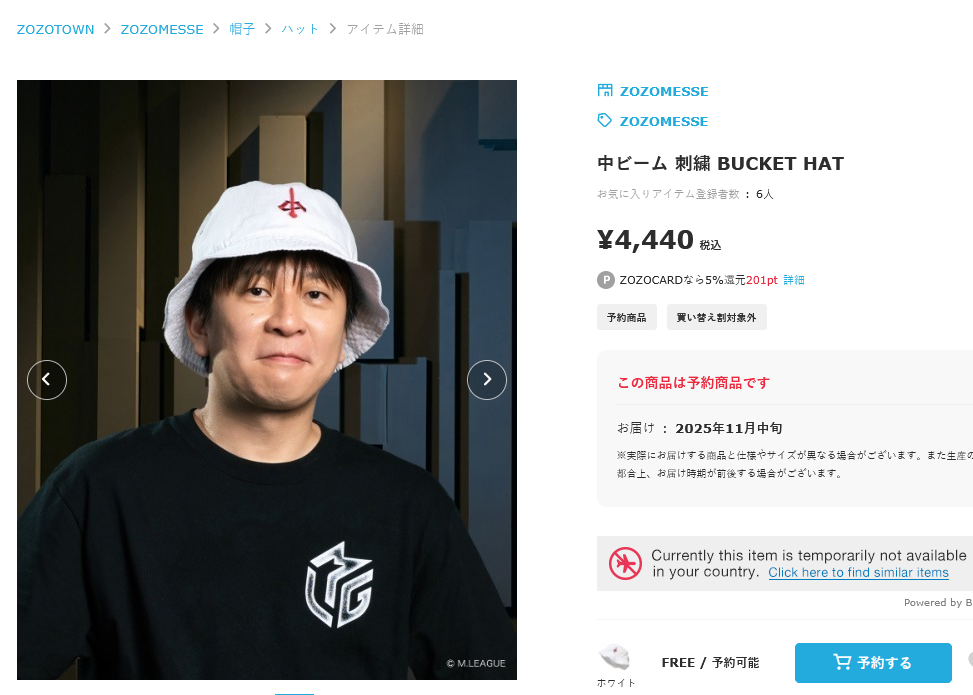This screenshot has width=973, height=695.
Task: Click the main bucket hat product photo
Action: [x=267, y=380]
